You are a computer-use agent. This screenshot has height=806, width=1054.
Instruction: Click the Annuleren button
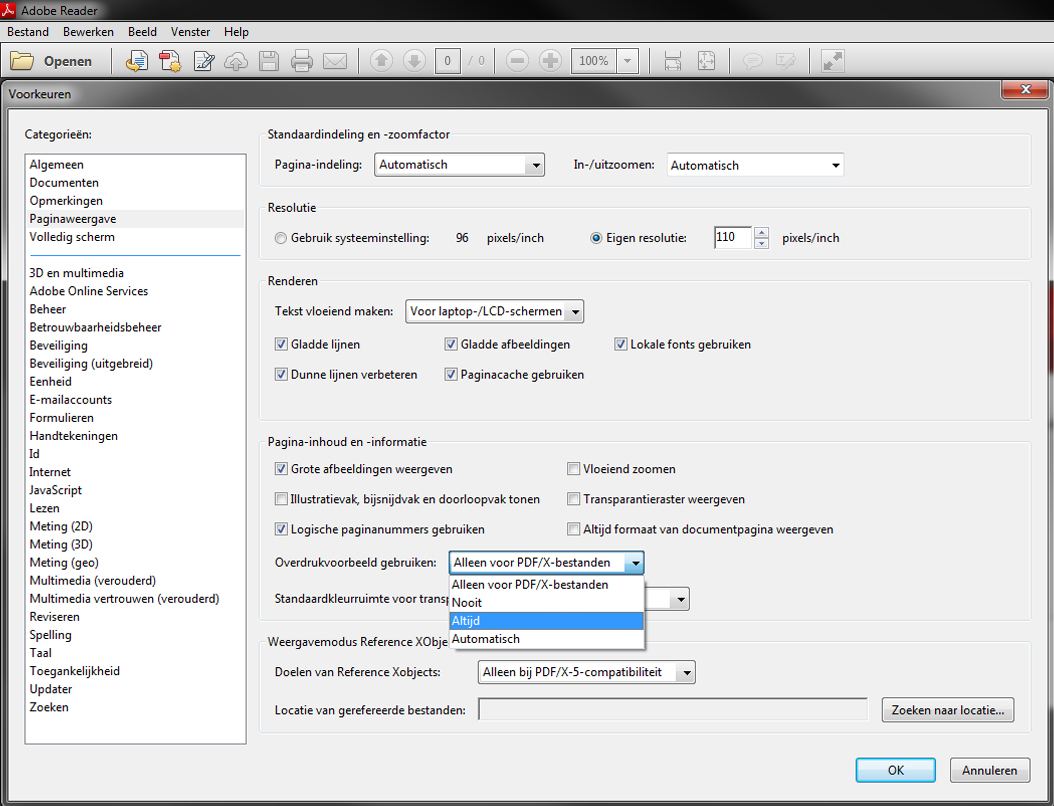(989, 770)
